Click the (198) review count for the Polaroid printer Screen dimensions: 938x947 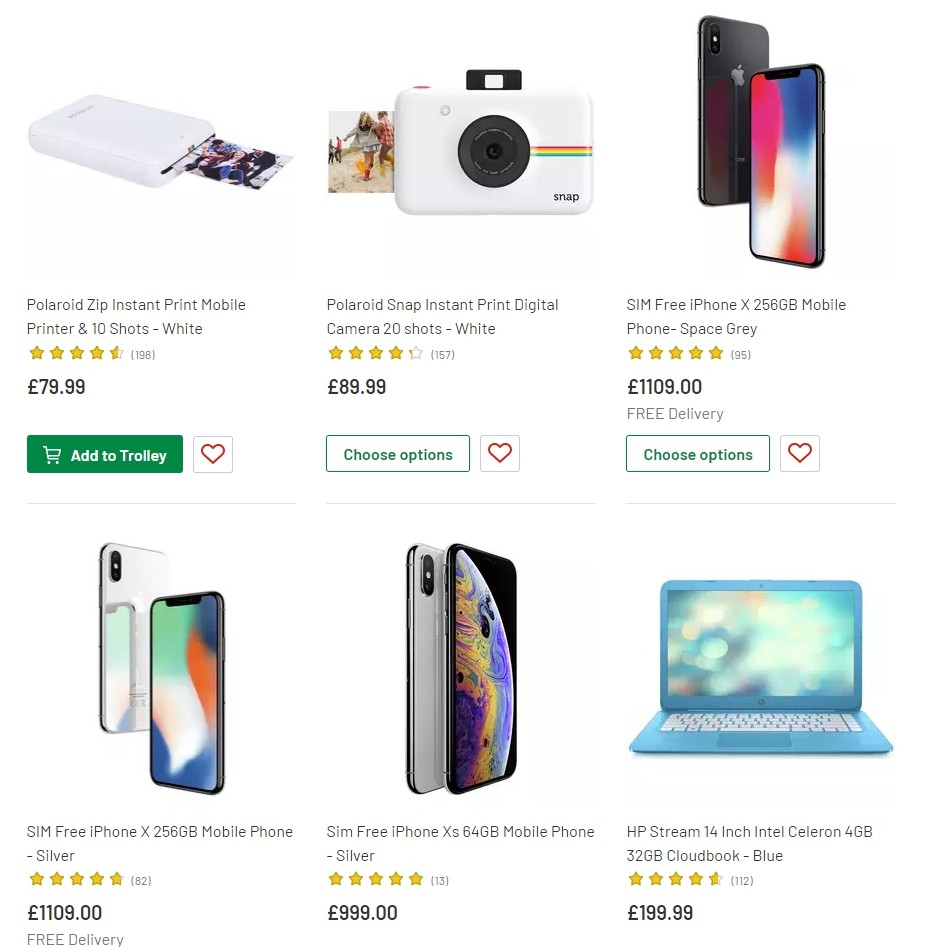[x=142, y=353]
